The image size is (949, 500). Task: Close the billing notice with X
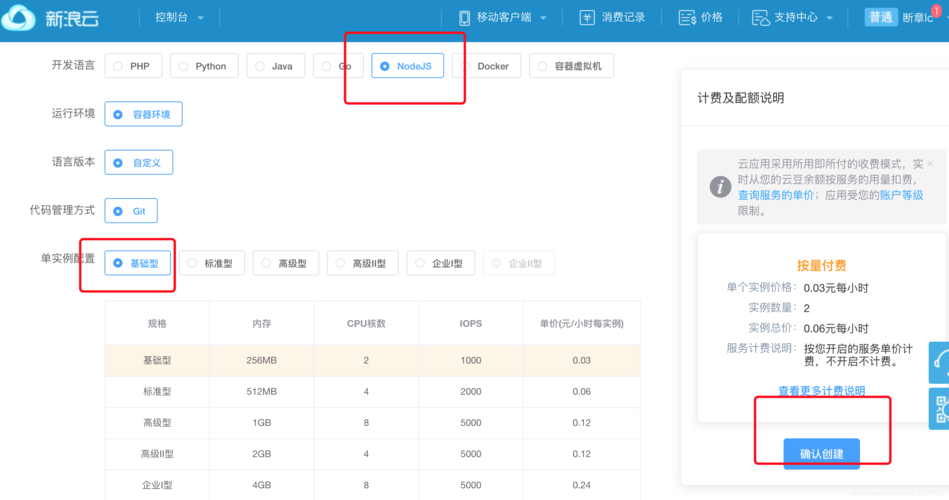tap(930, 163)
